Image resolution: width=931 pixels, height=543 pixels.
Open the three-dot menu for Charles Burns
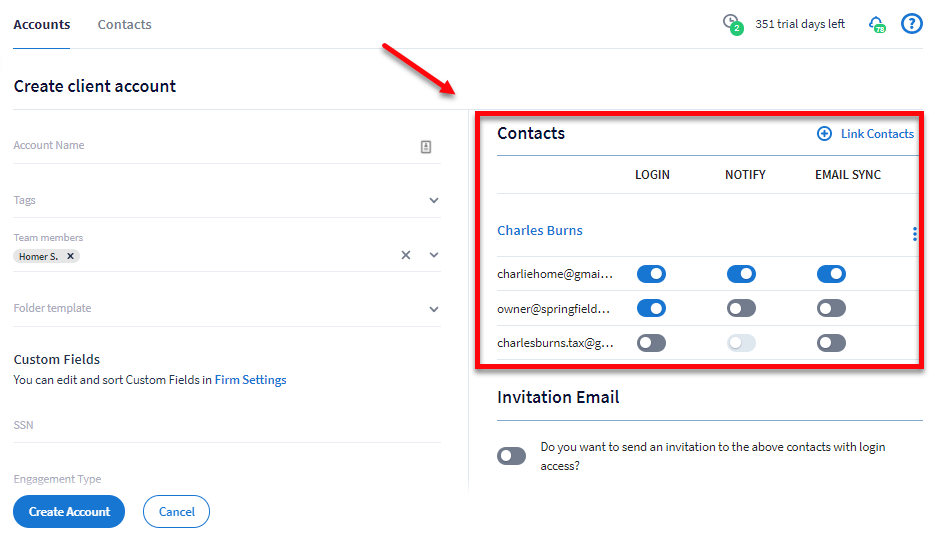914,234
